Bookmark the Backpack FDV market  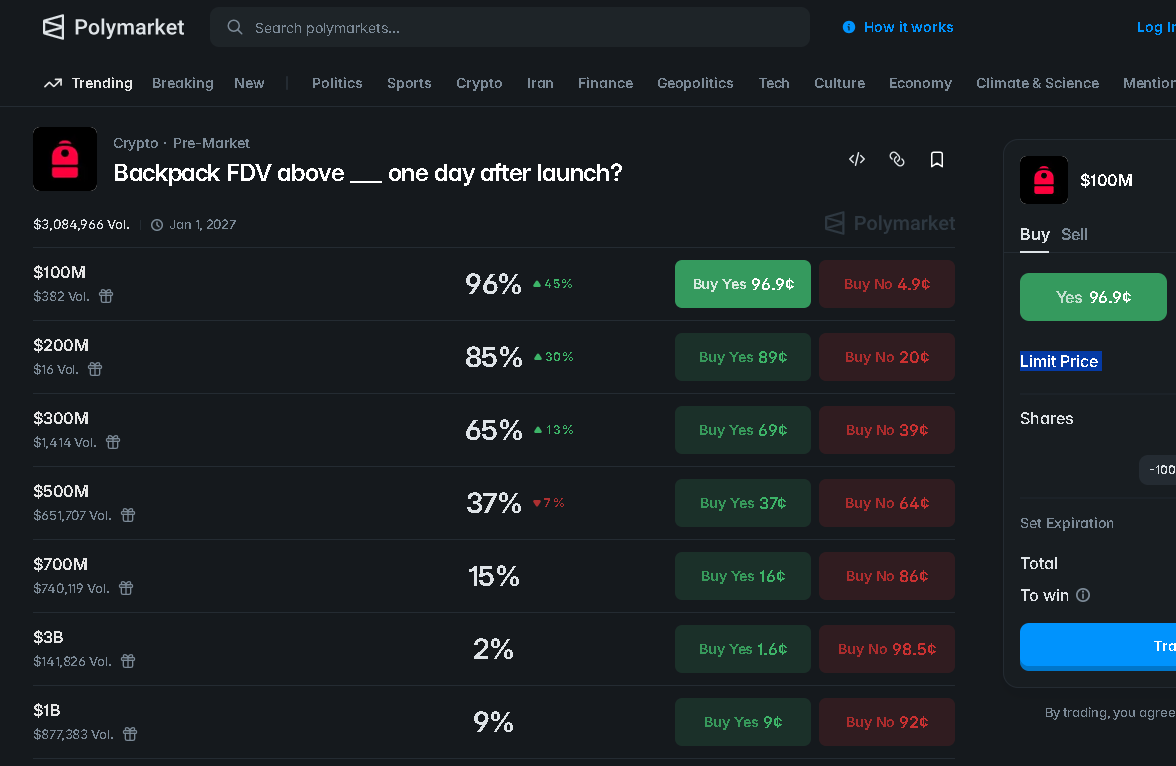click(x=937, y=159)
